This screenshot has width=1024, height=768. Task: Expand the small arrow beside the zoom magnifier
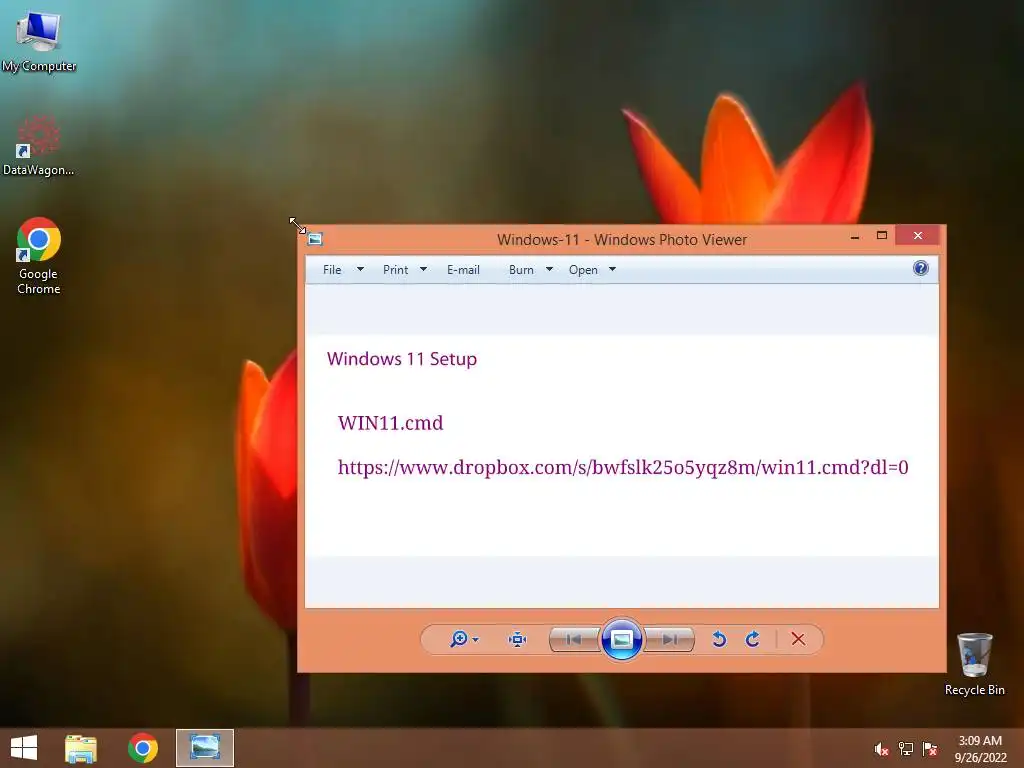point(475,640)
